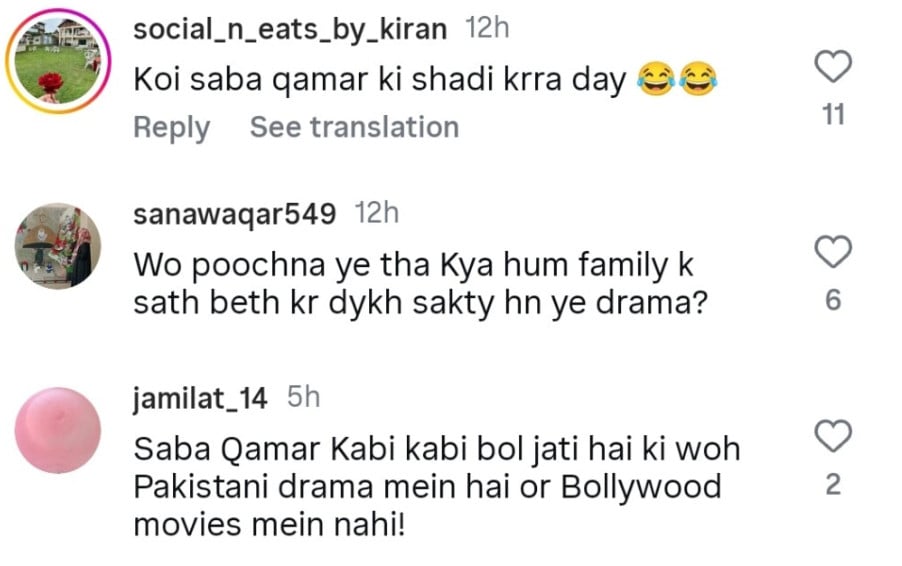Screen dimensions: 902x566
Task: Tap the heart on sanawaqar549's comment
Action: pos(834,253)
